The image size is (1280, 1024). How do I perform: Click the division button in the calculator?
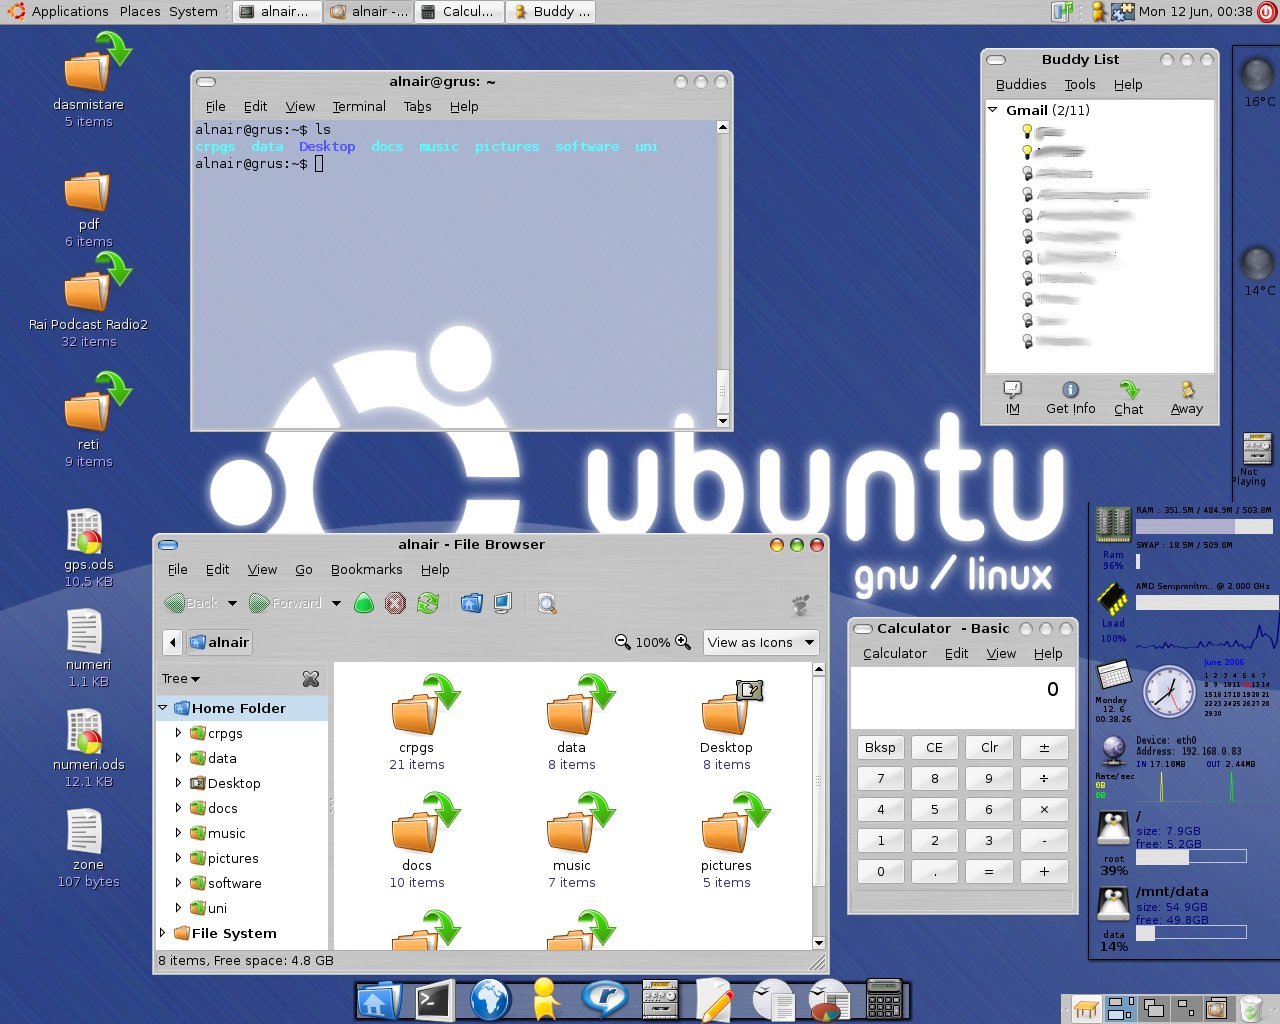coord(1044,778)
